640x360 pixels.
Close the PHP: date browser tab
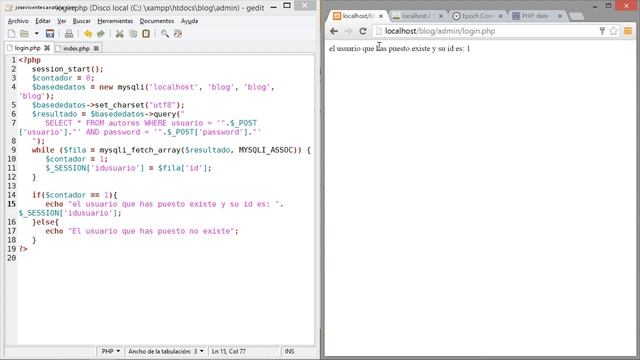[560, 16]
